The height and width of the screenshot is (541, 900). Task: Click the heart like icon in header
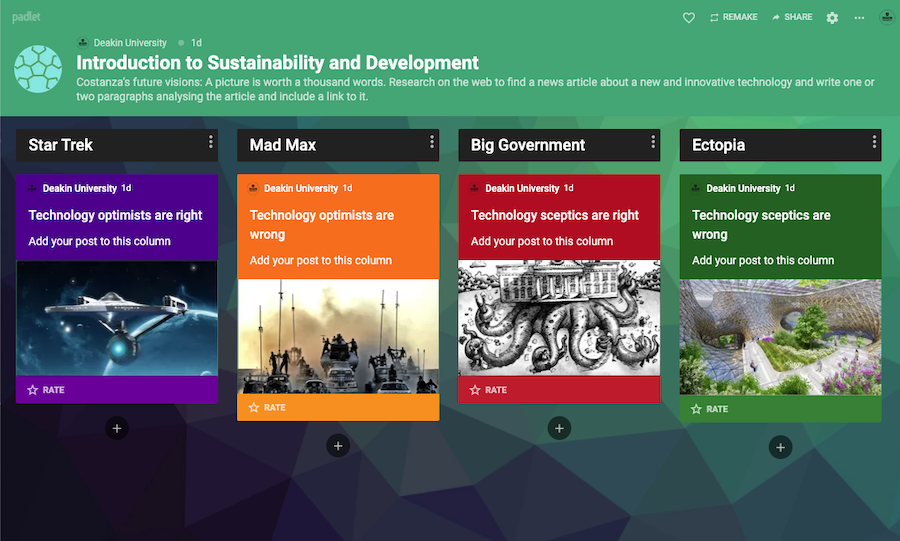pos(689,18)
